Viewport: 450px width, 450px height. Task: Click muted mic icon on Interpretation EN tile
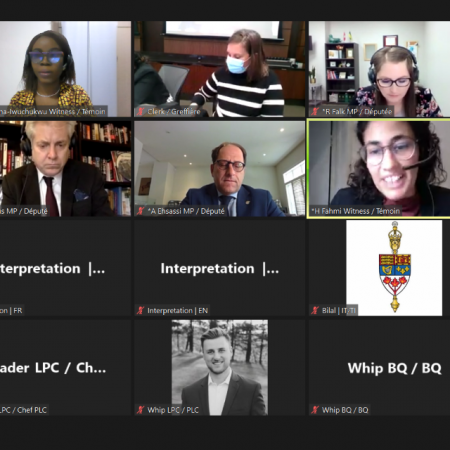coord(141,310)
